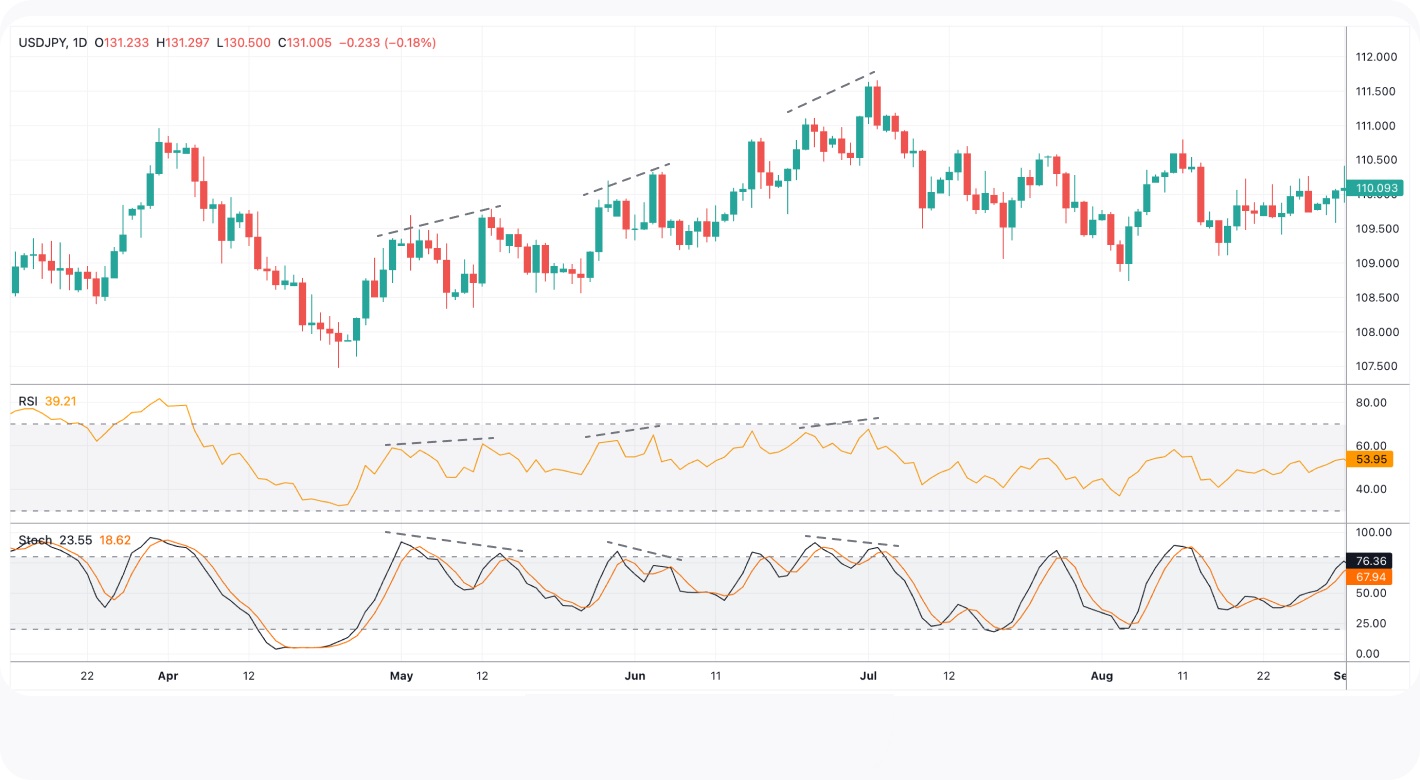Click the Jul date label
Image resolution: width=1420 pixels, height=780 pixels.
tap(868, 676)
